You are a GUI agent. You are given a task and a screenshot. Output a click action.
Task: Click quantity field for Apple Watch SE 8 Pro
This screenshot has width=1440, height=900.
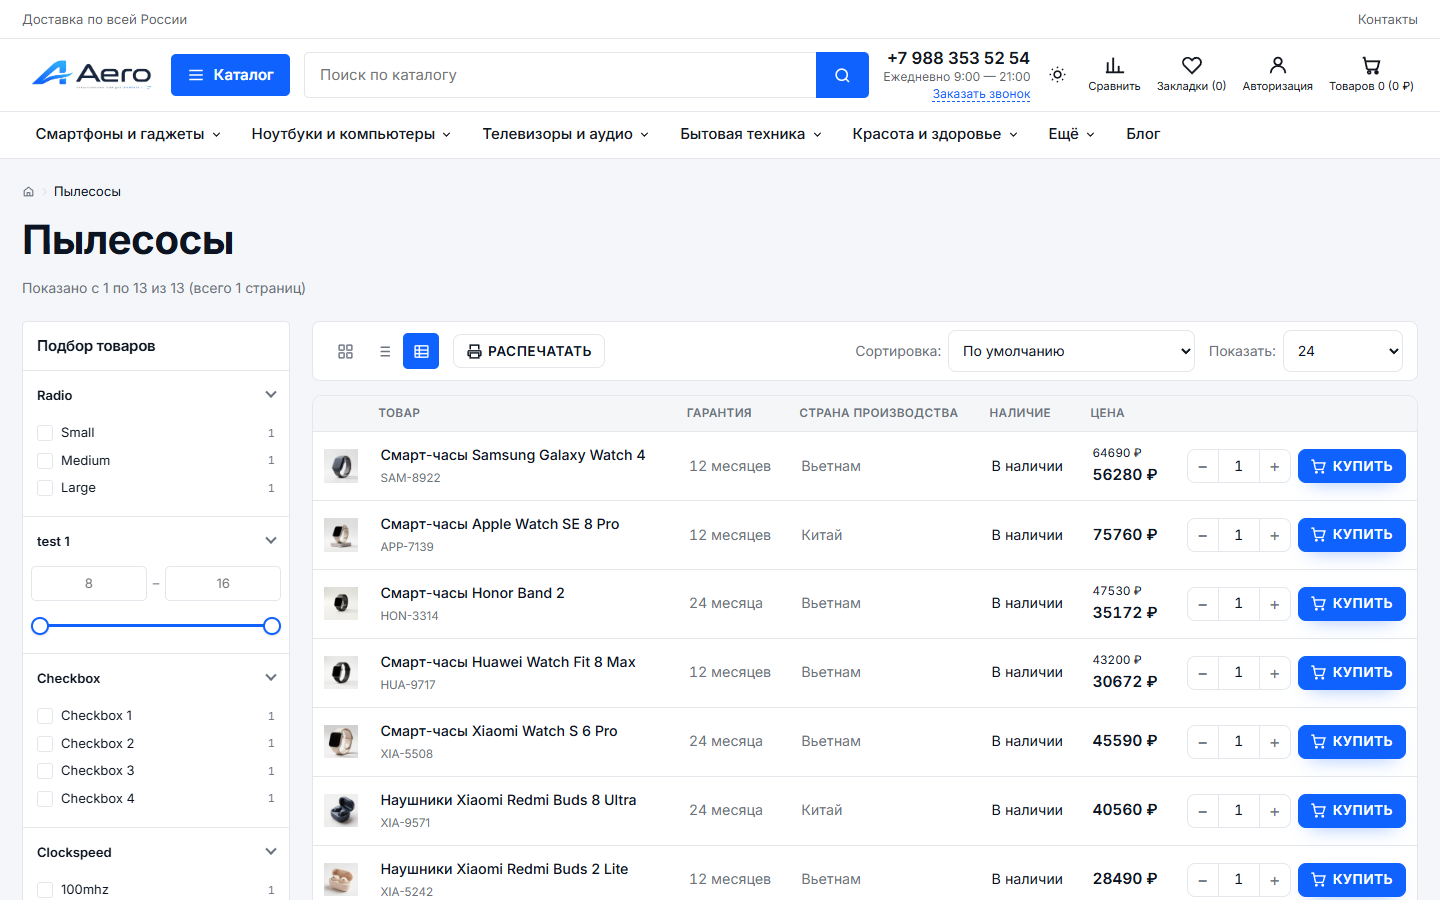(x=1238, y=535)
